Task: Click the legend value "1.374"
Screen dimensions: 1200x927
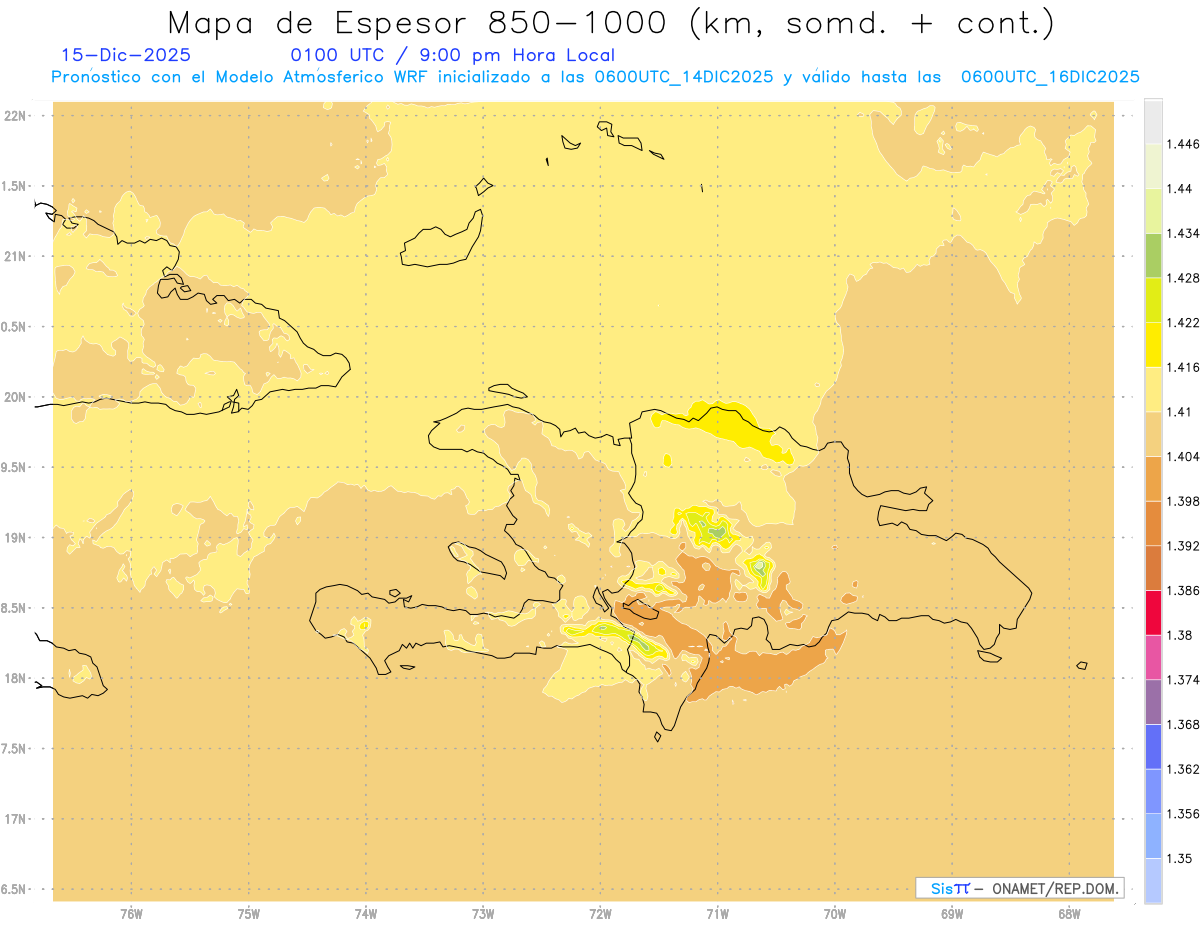Action: [1183, 680]
